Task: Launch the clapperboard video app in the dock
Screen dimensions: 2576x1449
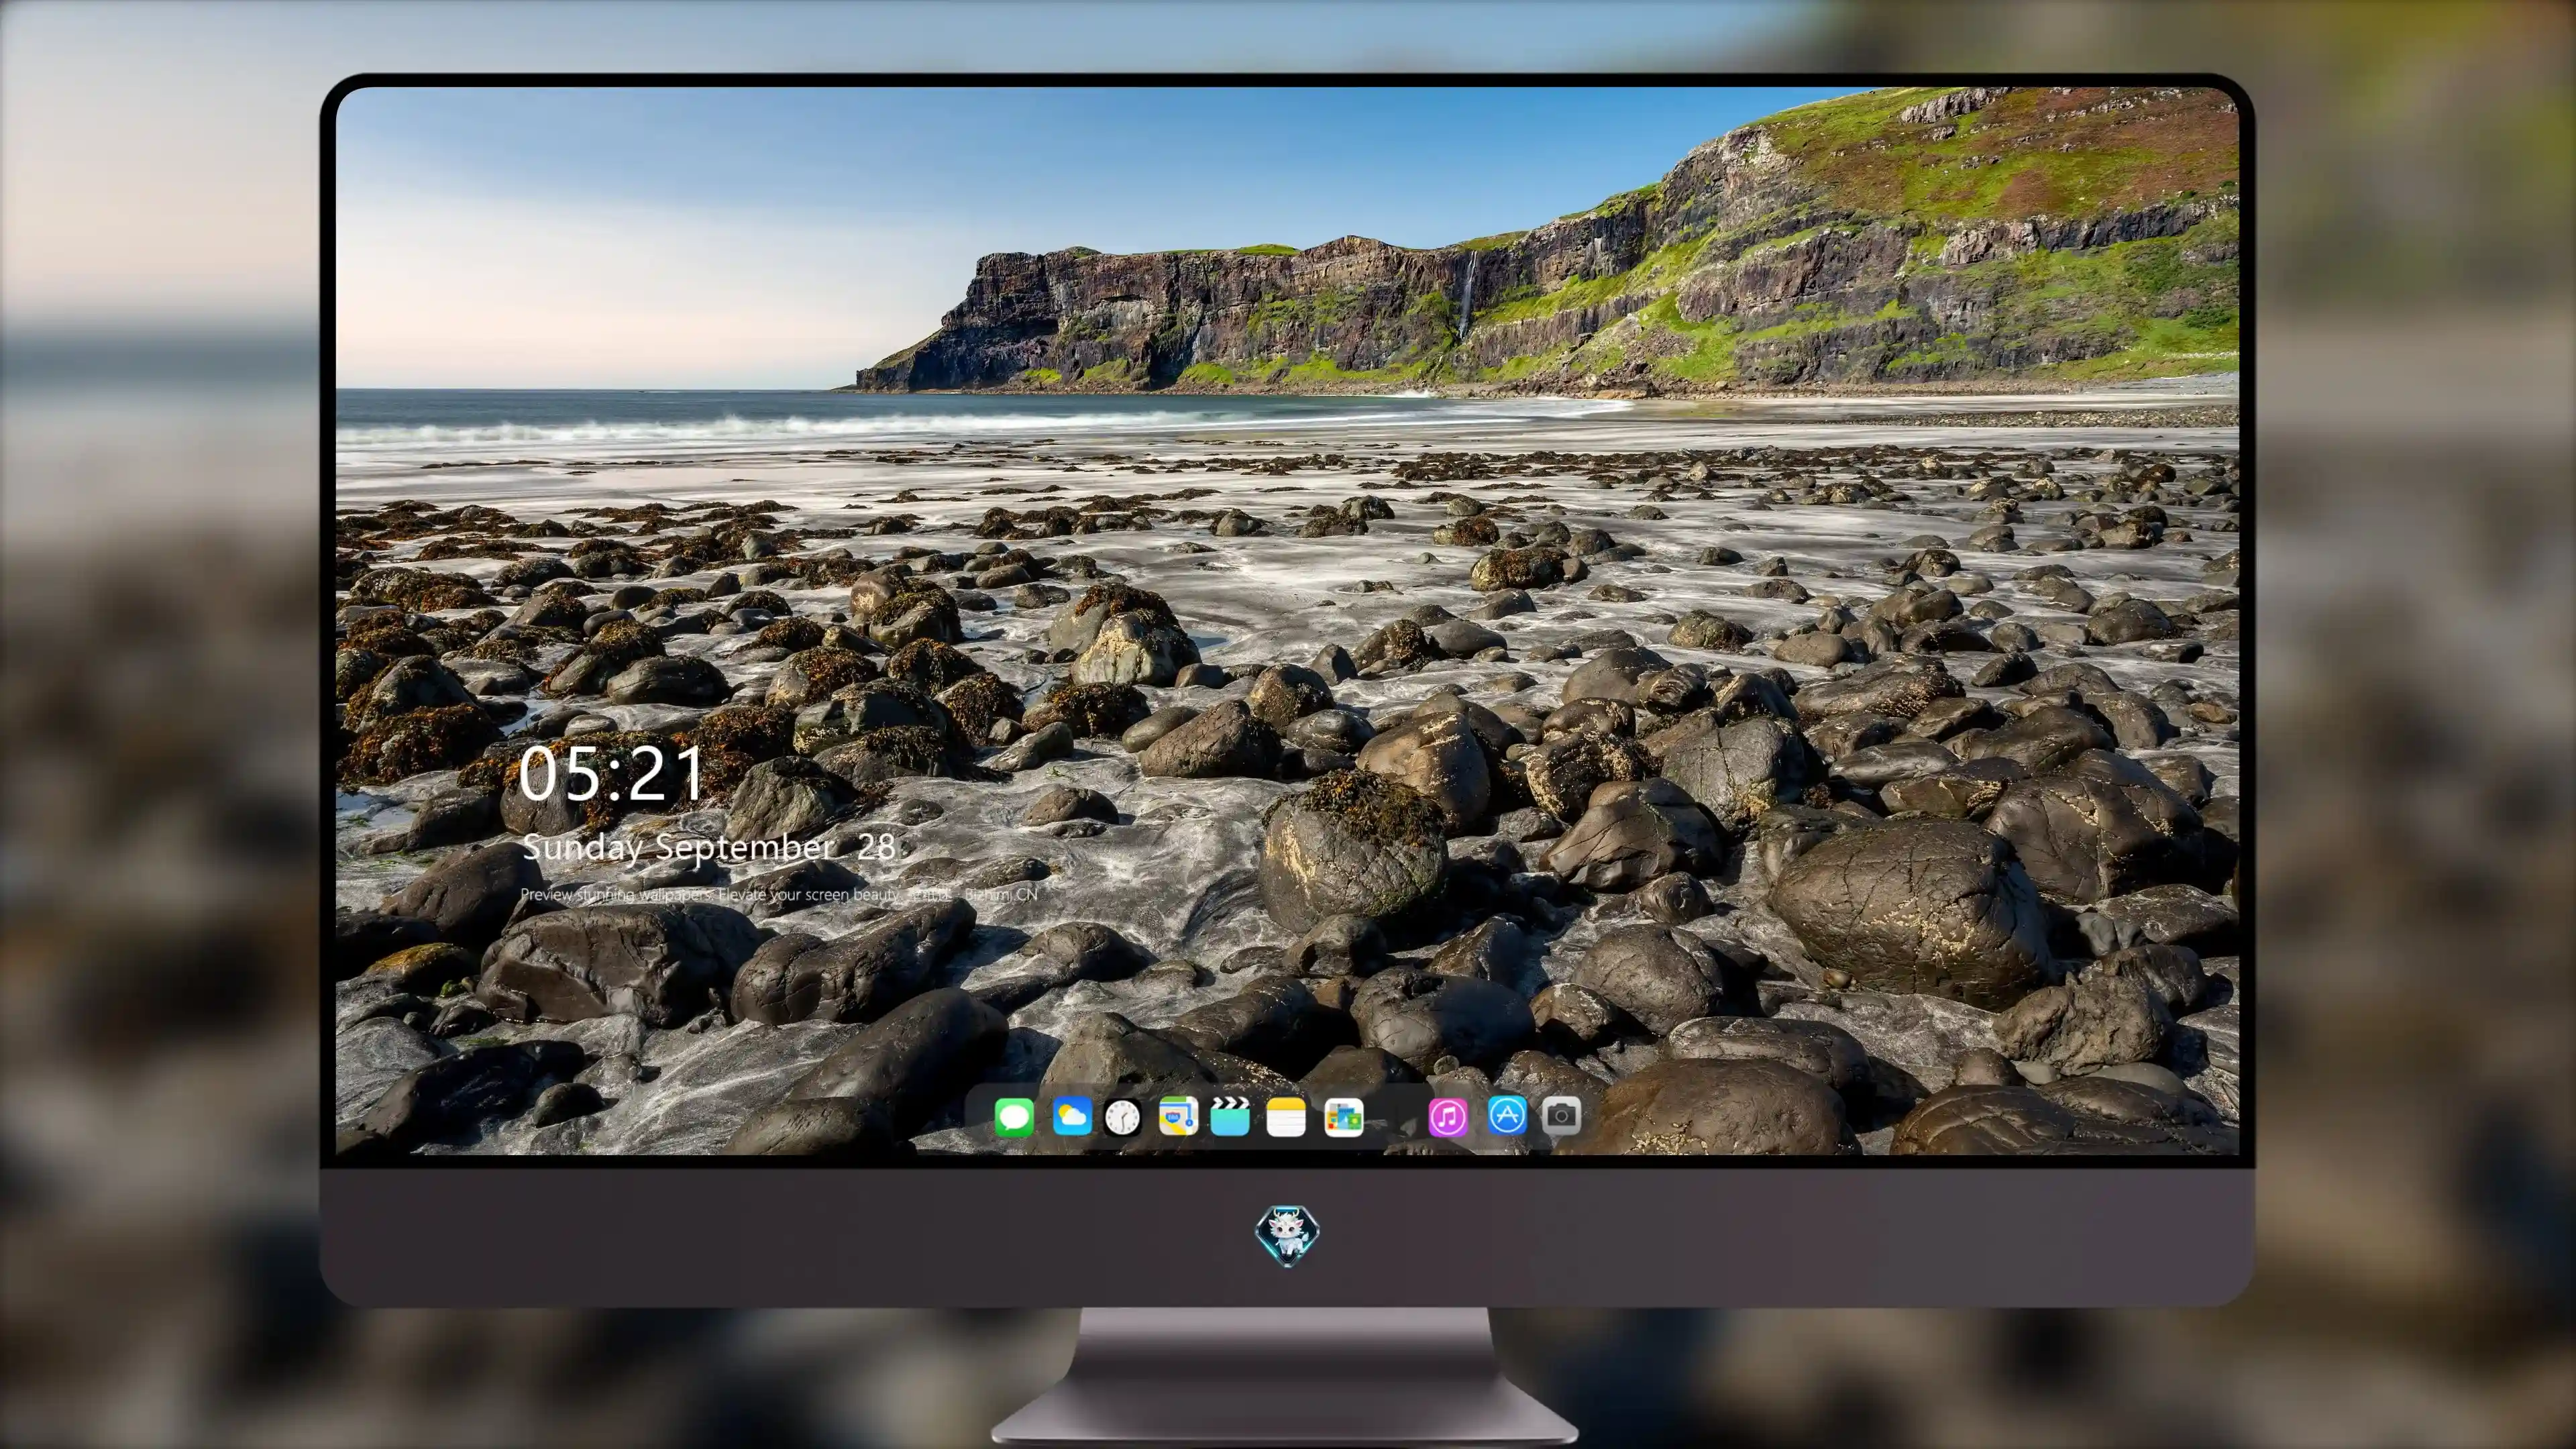Action: click(1230, 1116)
